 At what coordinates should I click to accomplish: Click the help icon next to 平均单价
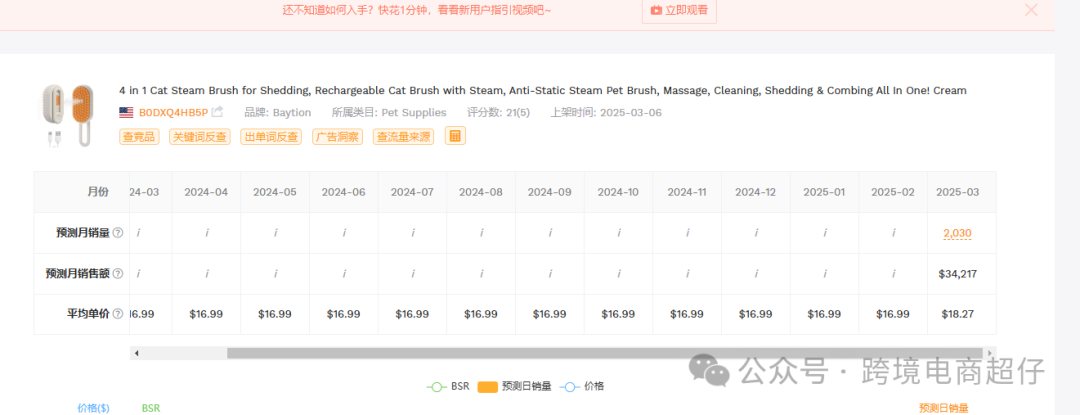118,314
